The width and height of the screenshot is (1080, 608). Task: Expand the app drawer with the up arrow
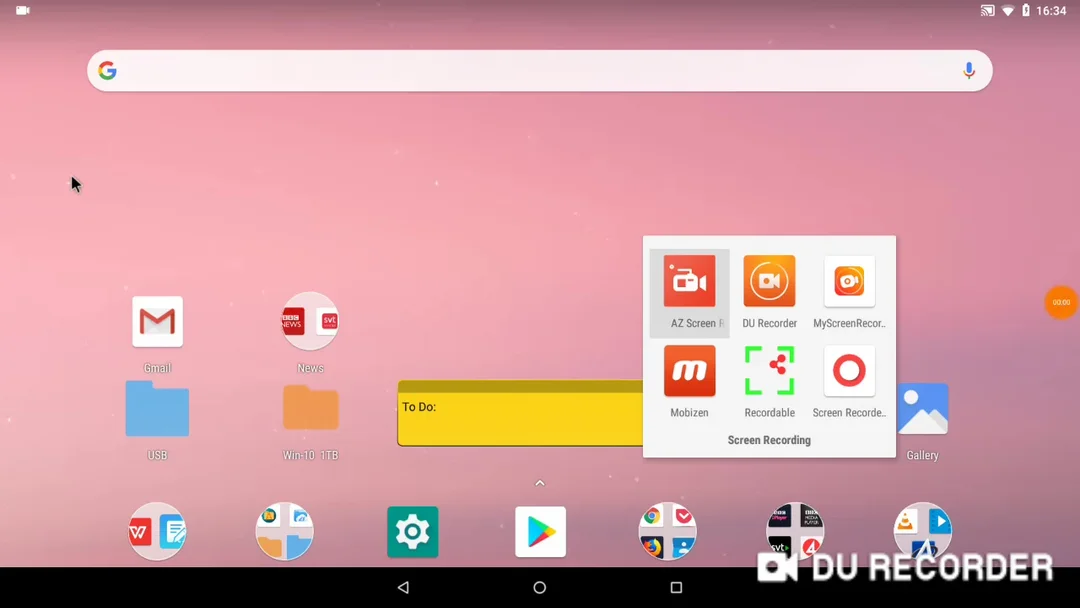click(540, 483)
